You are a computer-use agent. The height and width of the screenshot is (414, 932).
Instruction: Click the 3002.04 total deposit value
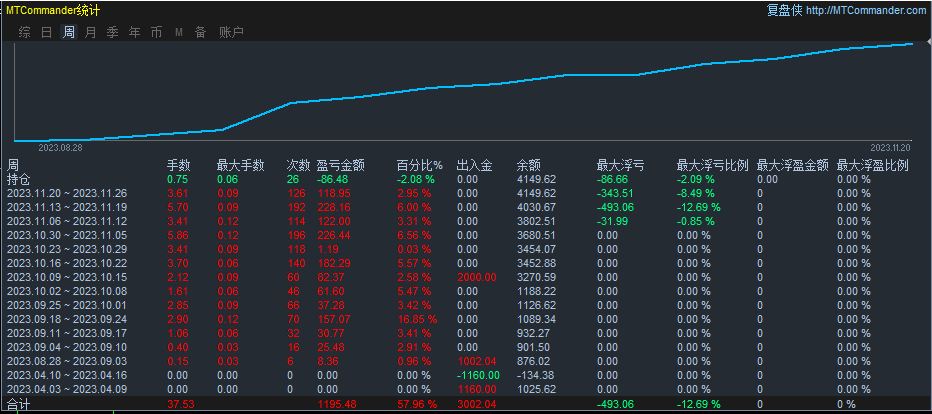pyautogui.click(x=476, y=404)
